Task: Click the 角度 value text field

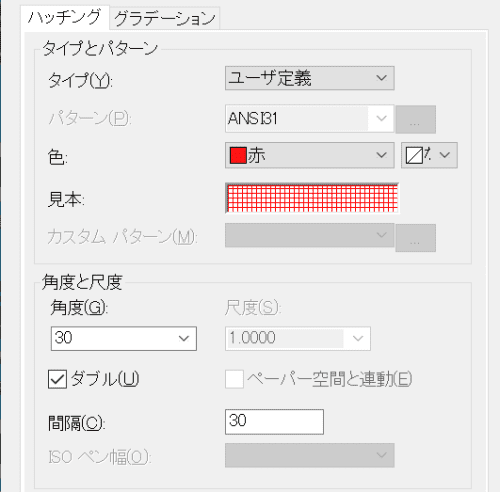Action: coord(113,338)
